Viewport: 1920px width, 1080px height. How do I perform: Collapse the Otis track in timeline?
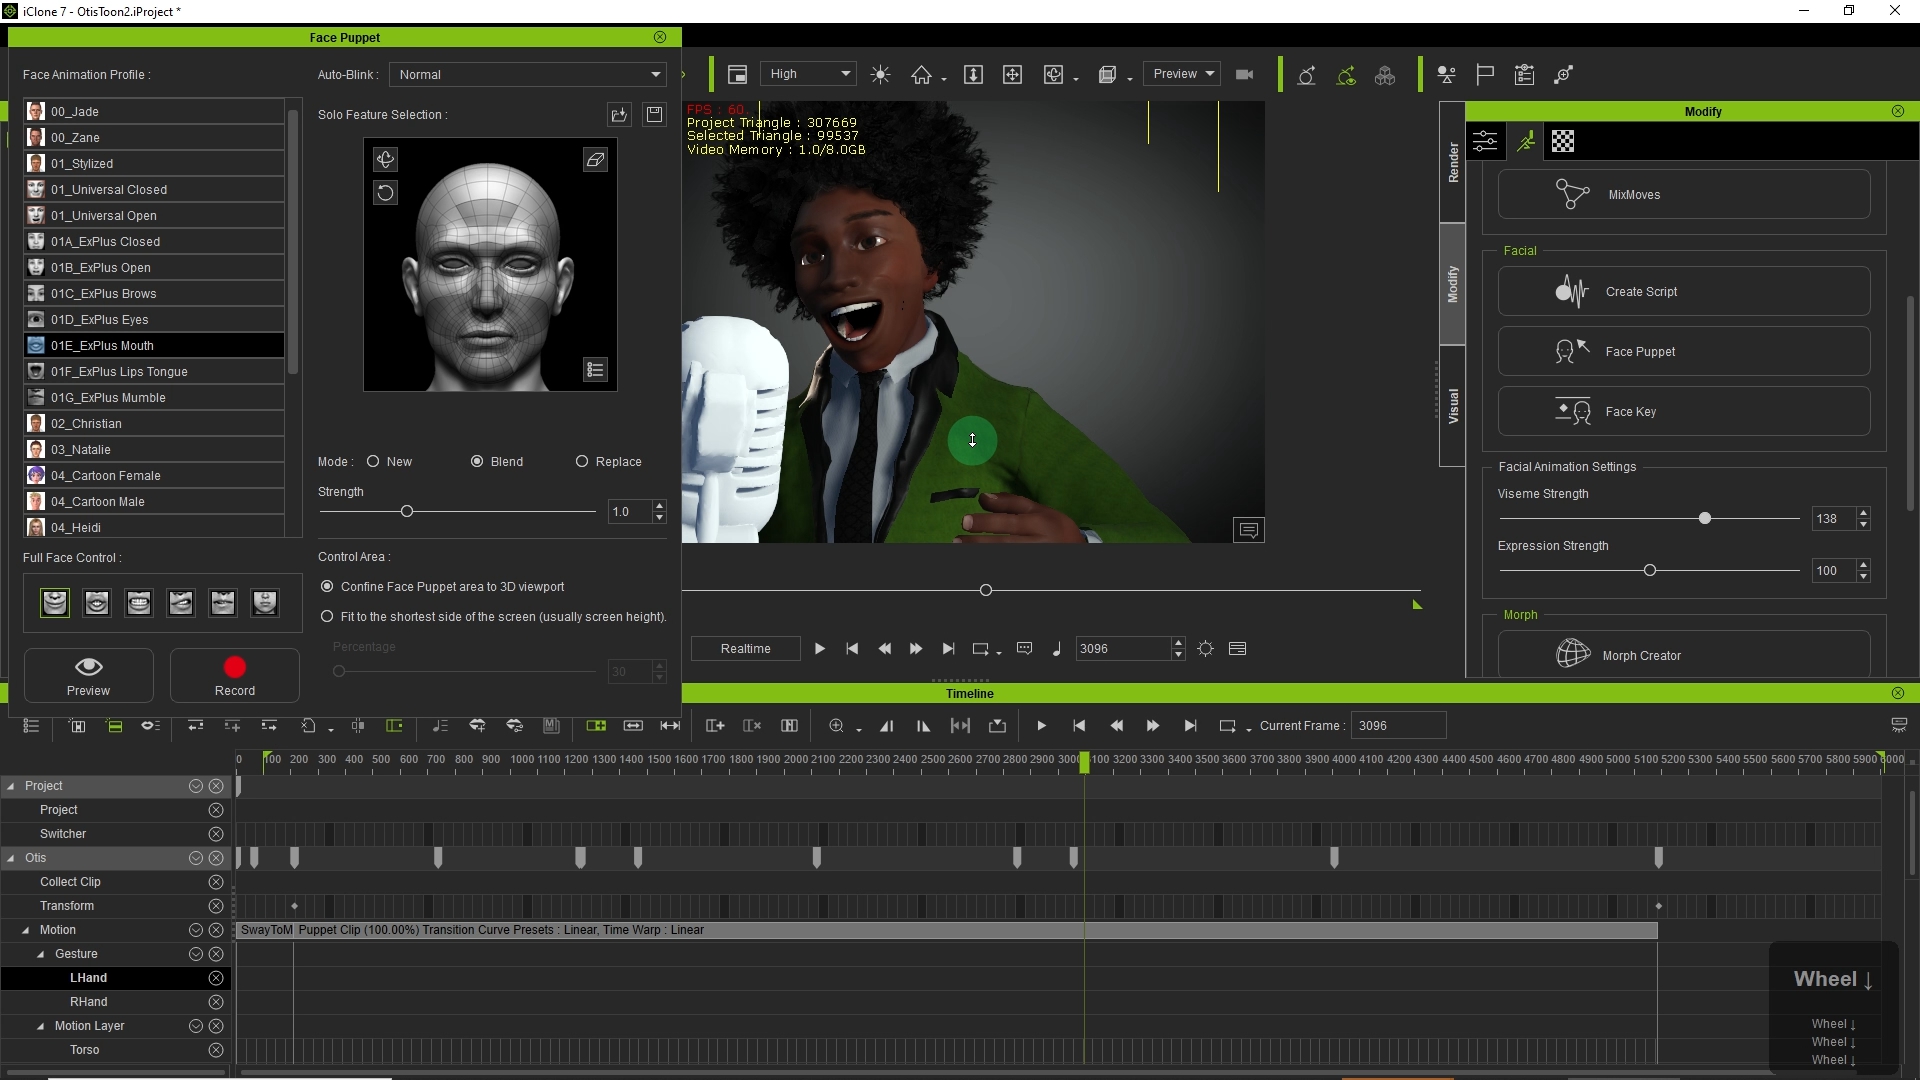tap(11, 858)
